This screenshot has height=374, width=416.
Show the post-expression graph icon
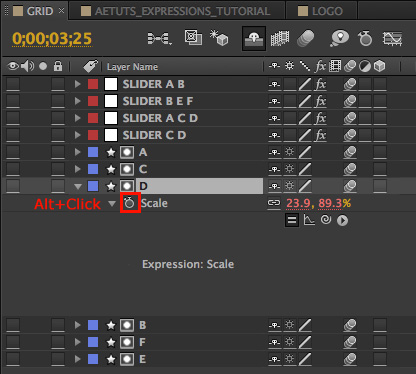click(x=309, y=220)
